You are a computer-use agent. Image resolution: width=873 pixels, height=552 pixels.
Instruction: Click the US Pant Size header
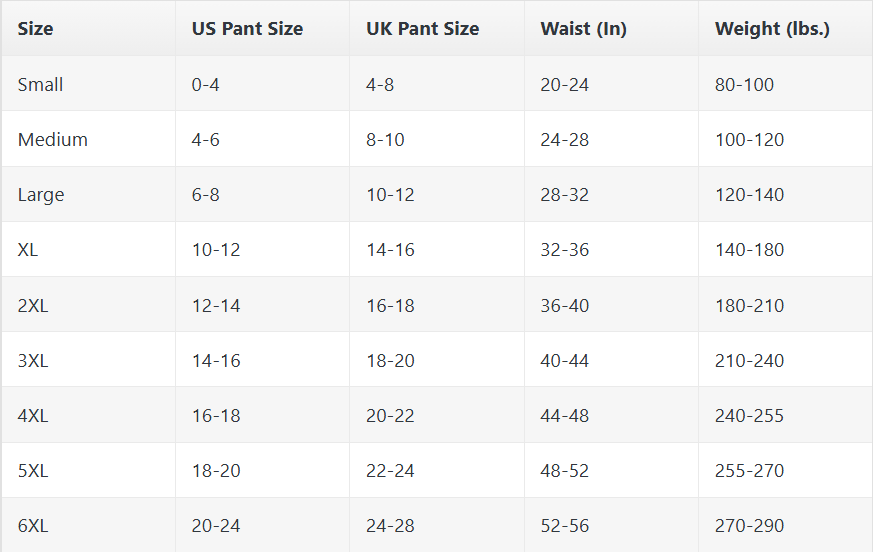click(247, 29)
